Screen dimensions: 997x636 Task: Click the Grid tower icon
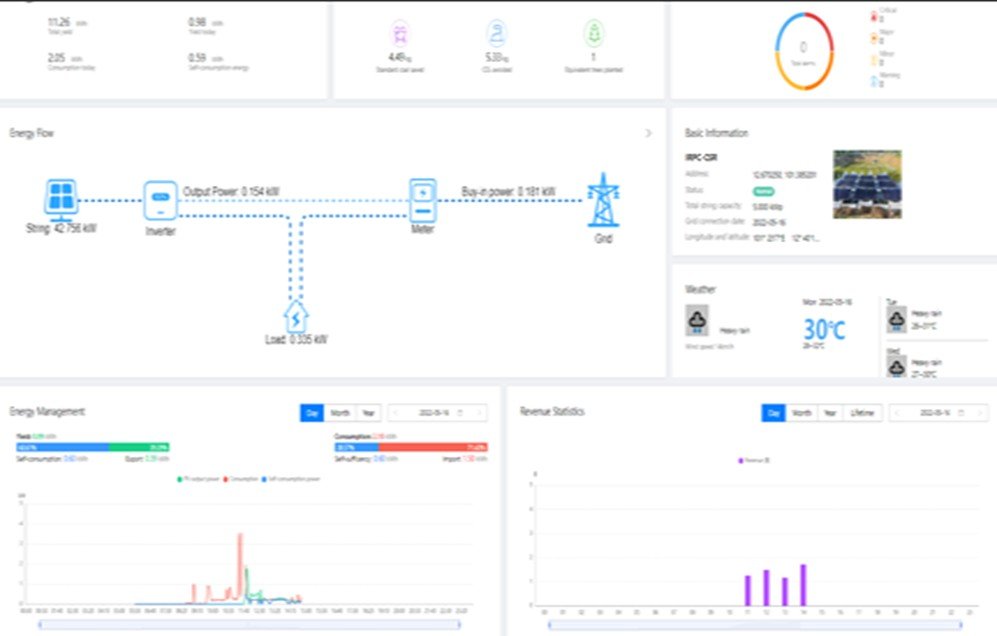[602, 200]
